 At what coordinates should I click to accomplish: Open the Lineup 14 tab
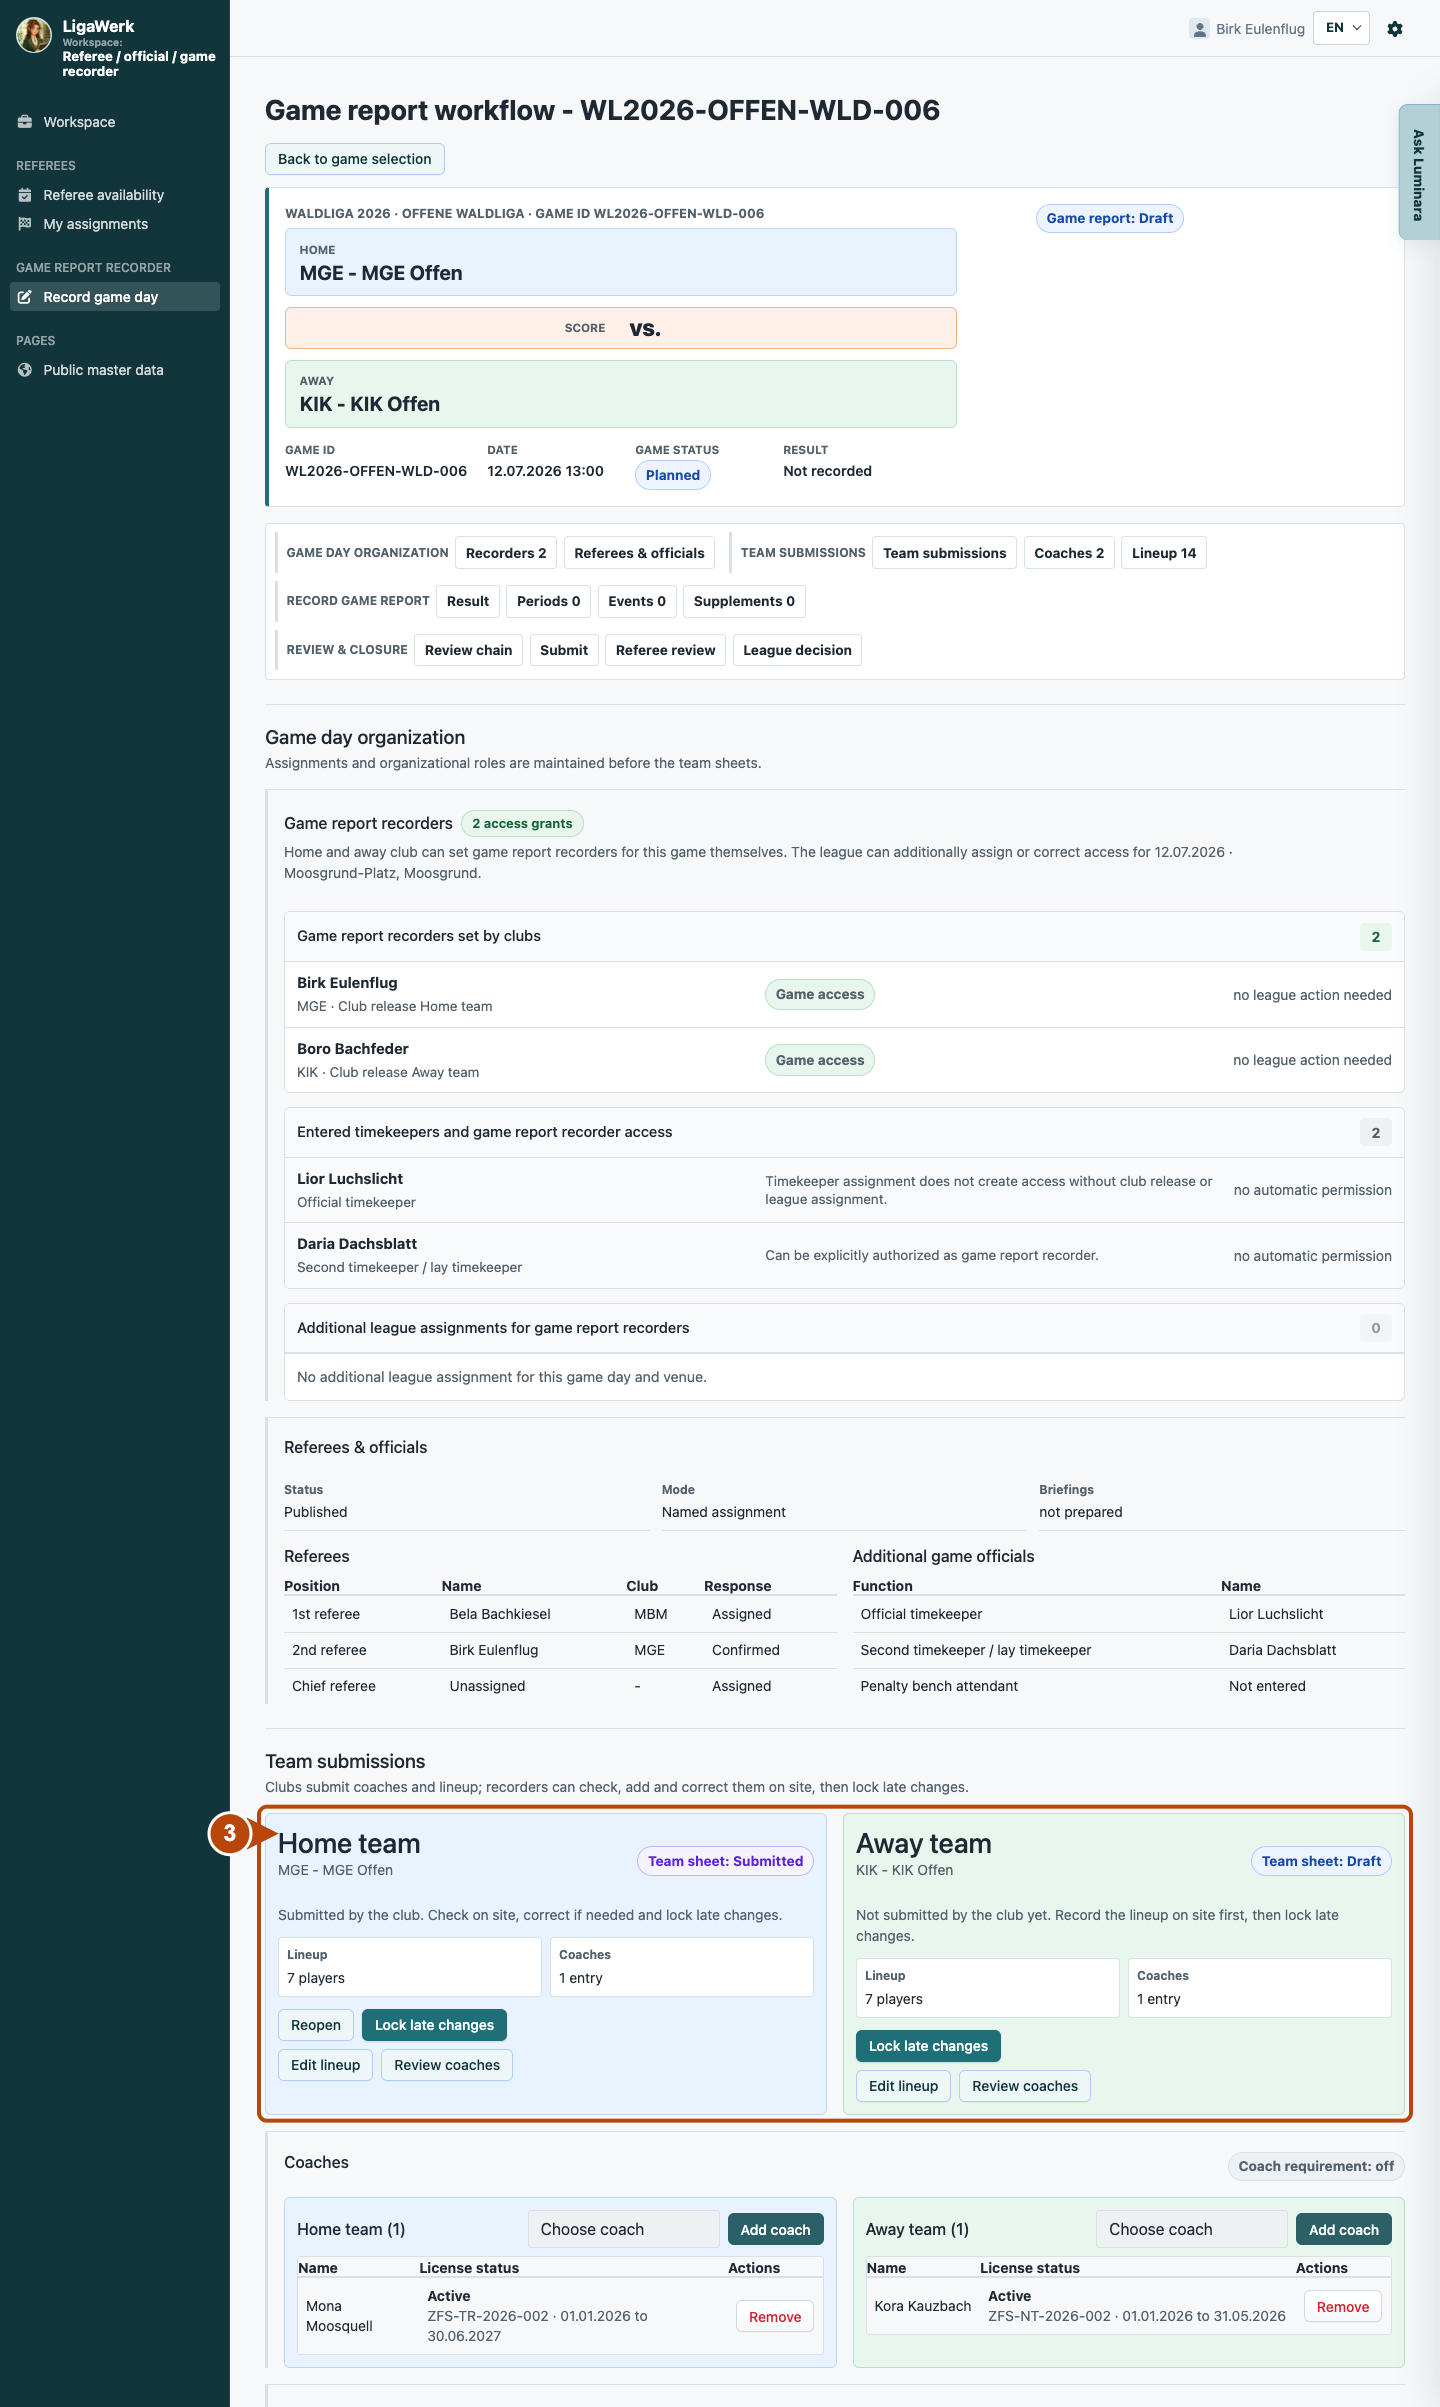[1164, 553]
